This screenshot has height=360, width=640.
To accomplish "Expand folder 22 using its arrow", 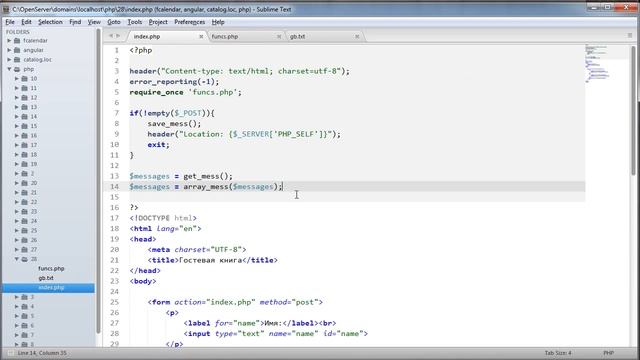I will [17, 202].
